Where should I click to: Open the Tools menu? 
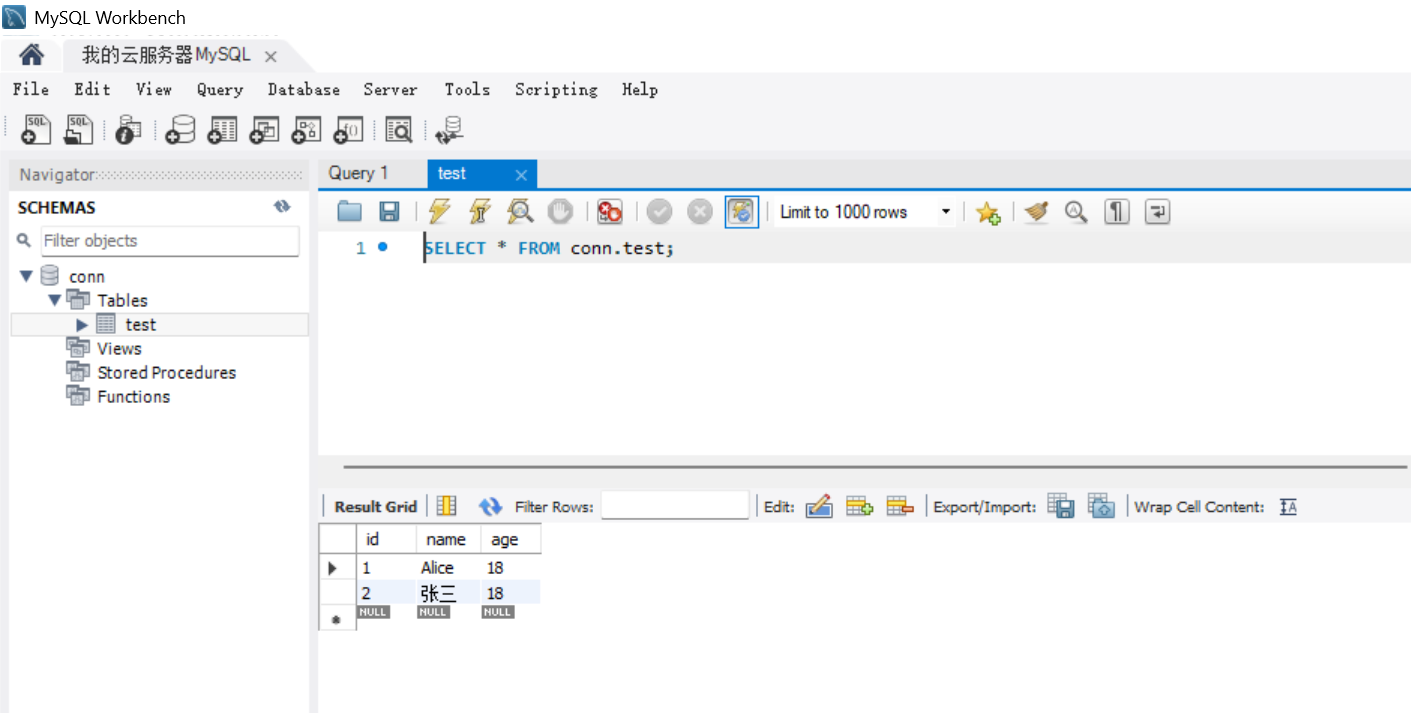tap(467, 89)
